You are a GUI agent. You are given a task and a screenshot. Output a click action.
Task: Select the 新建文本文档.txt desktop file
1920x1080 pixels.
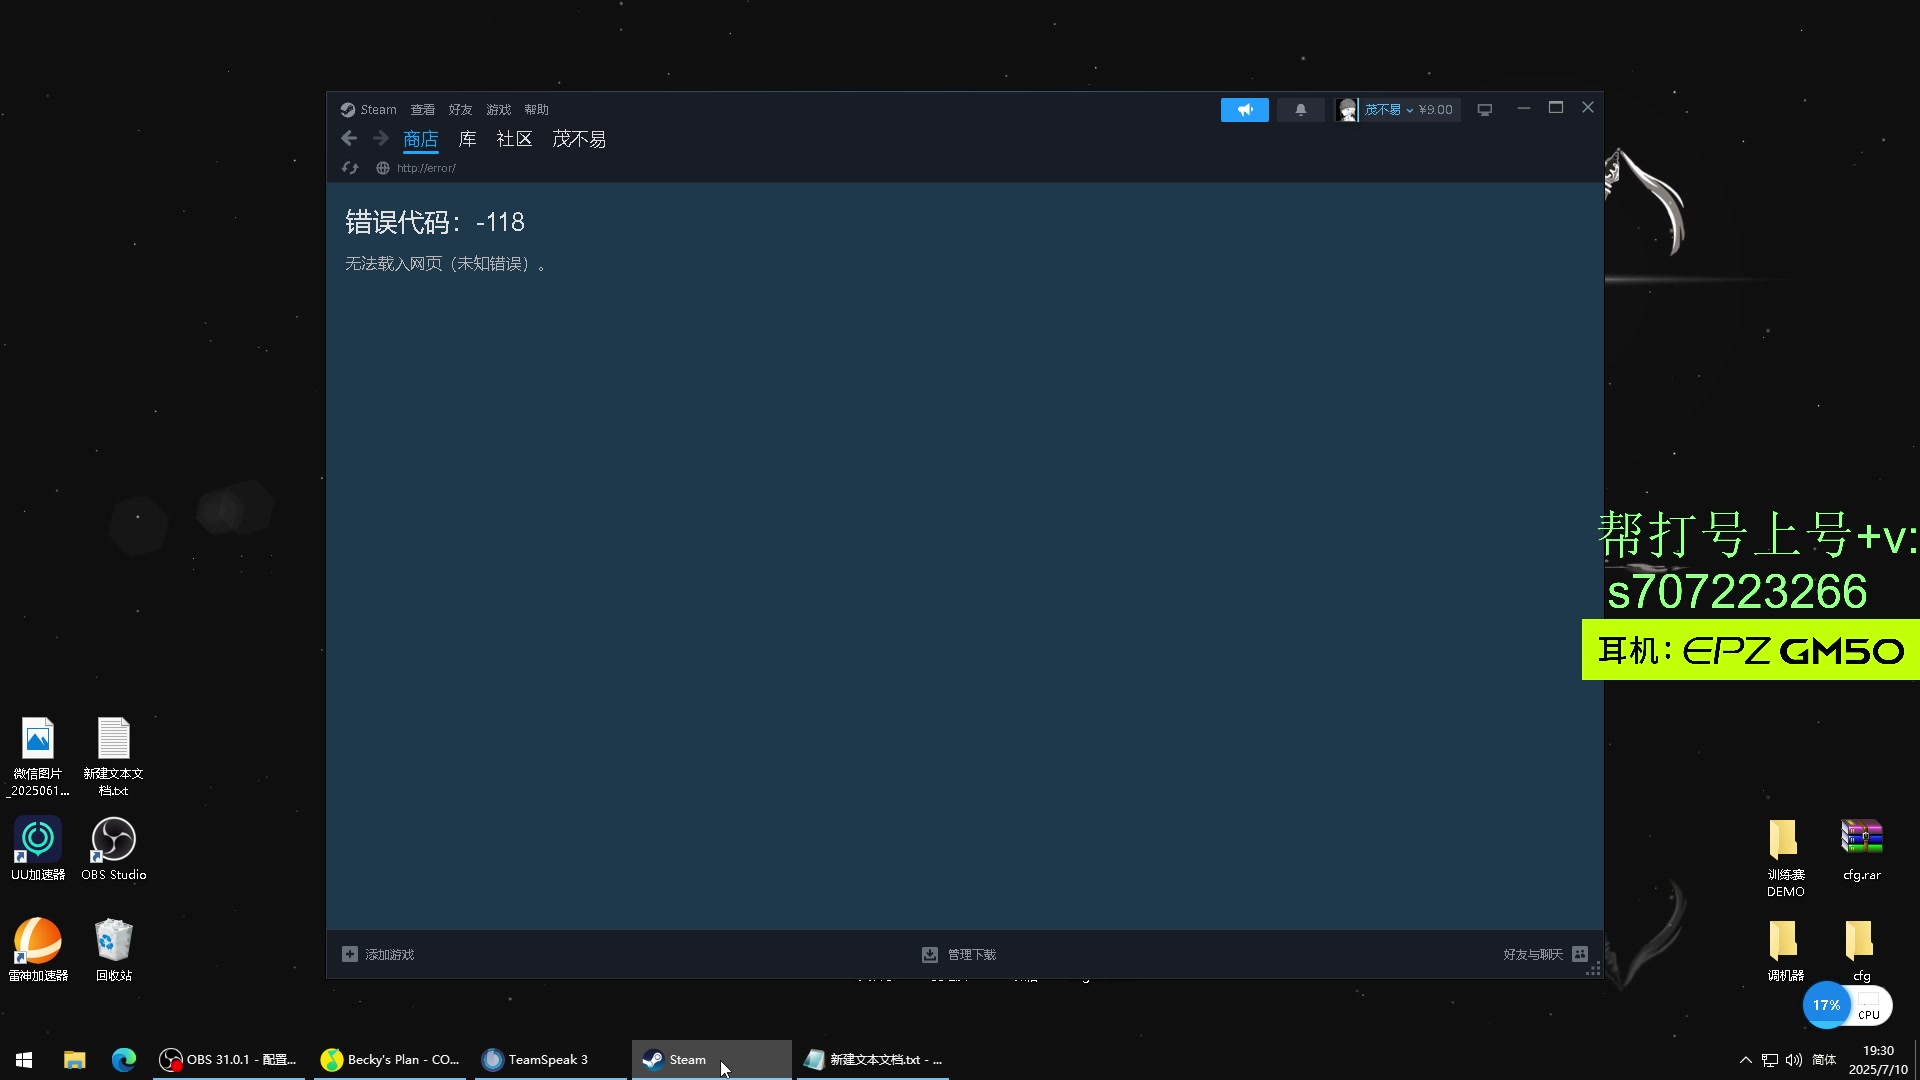113,757
